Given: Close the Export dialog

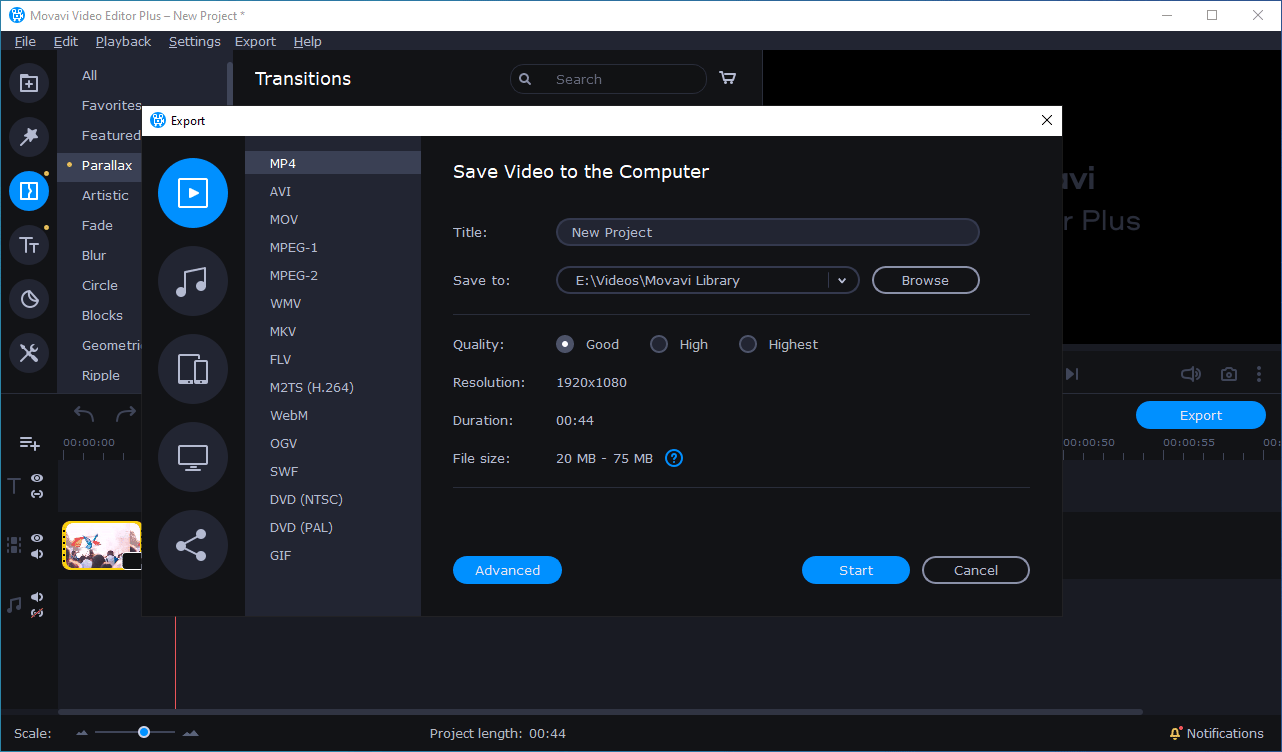Looking at the screenshot, I should click(1047, 120).
